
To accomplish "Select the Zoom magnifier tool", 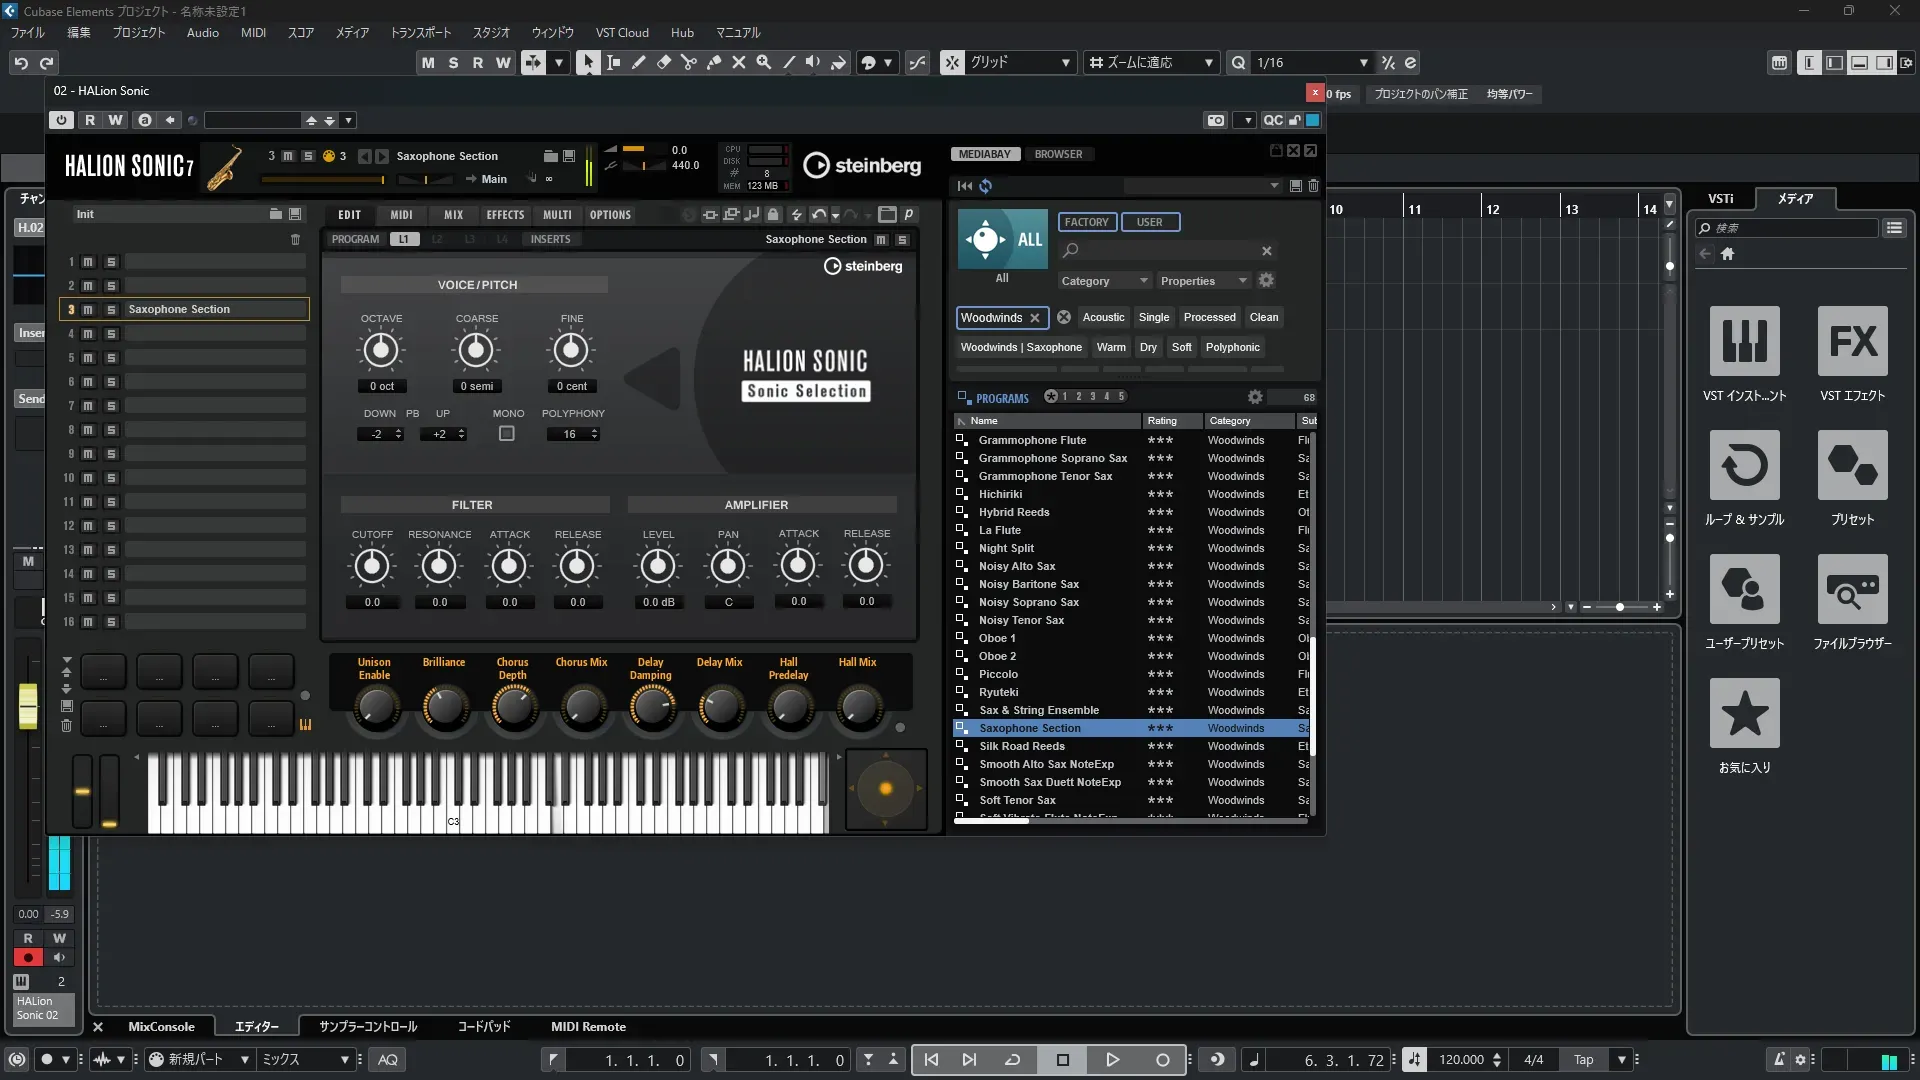I will click(763, 62).
